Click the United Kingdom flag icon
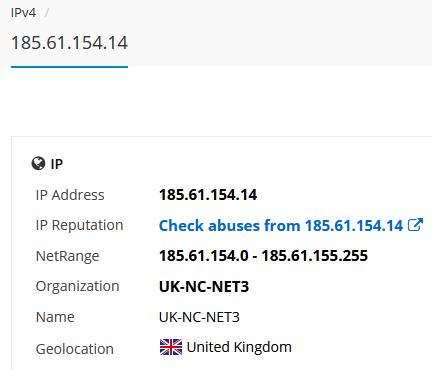 pos(171,347)
